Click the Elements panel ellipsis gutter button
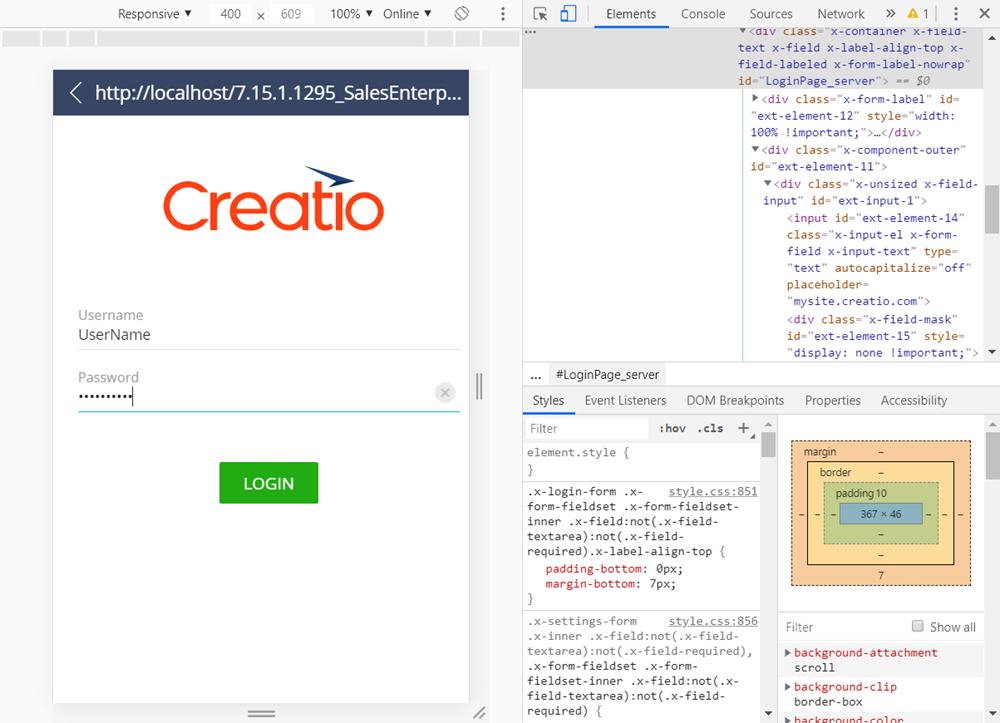This screenshot has height=723, width=1000. [x=531, y=32]
